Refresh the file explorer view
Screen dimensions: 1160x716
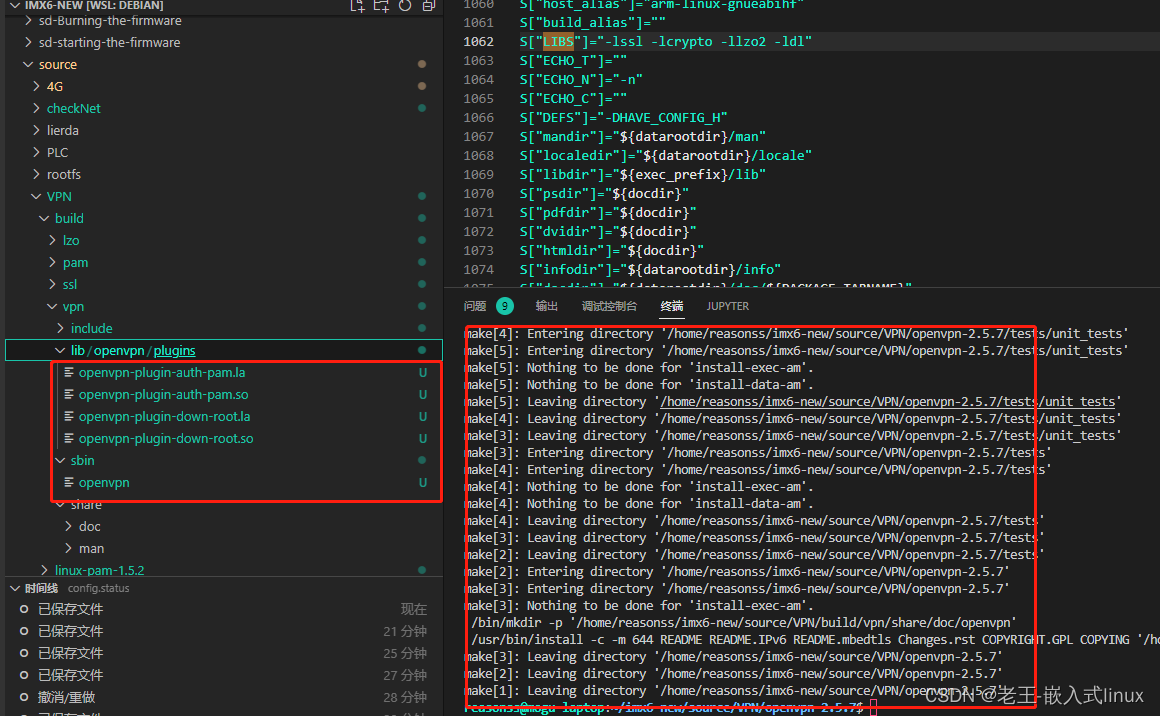404,6
